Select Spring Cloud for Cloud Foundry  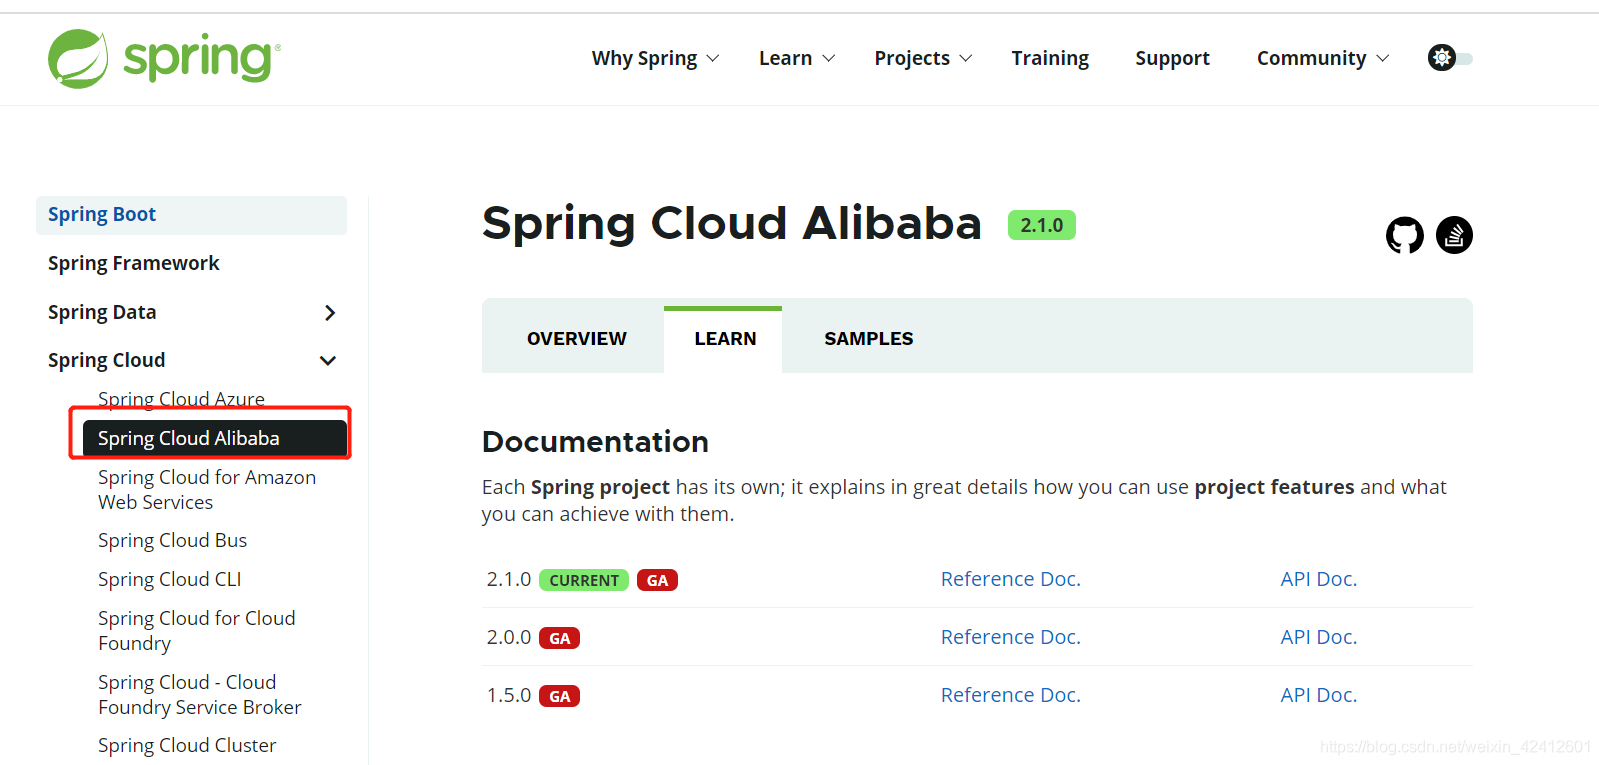[x=197, y=631]
